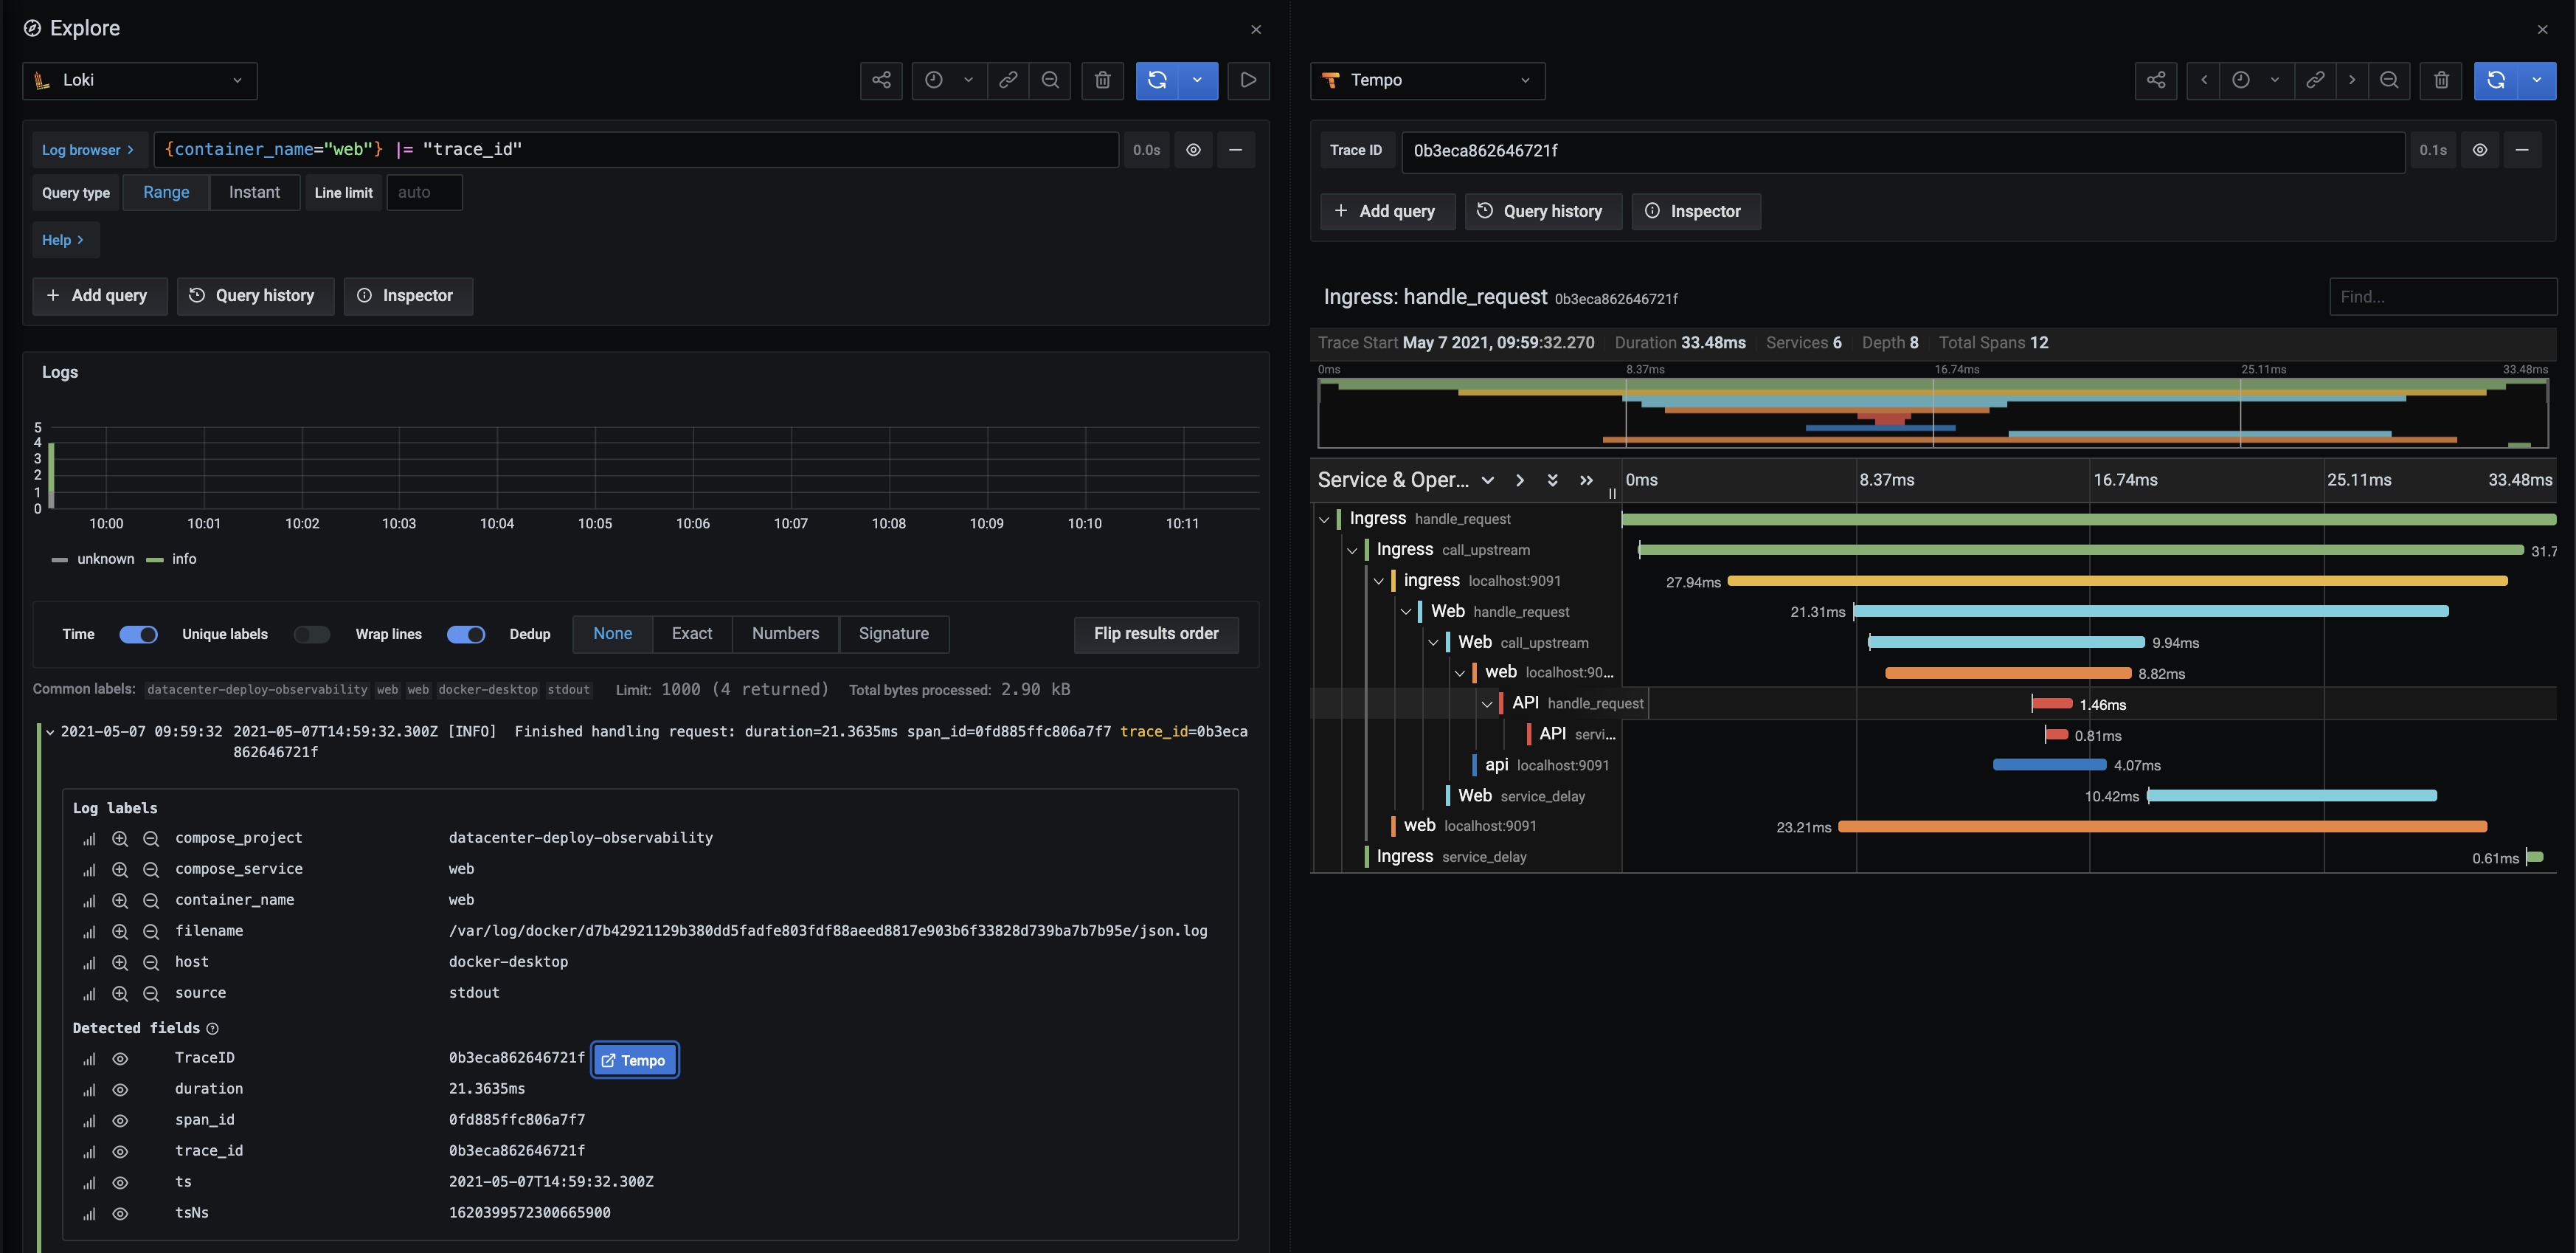Collapse the expanded log line row
Image resolution: width=2576 pixels, height=1253 pixels.
tap(50, 732)
